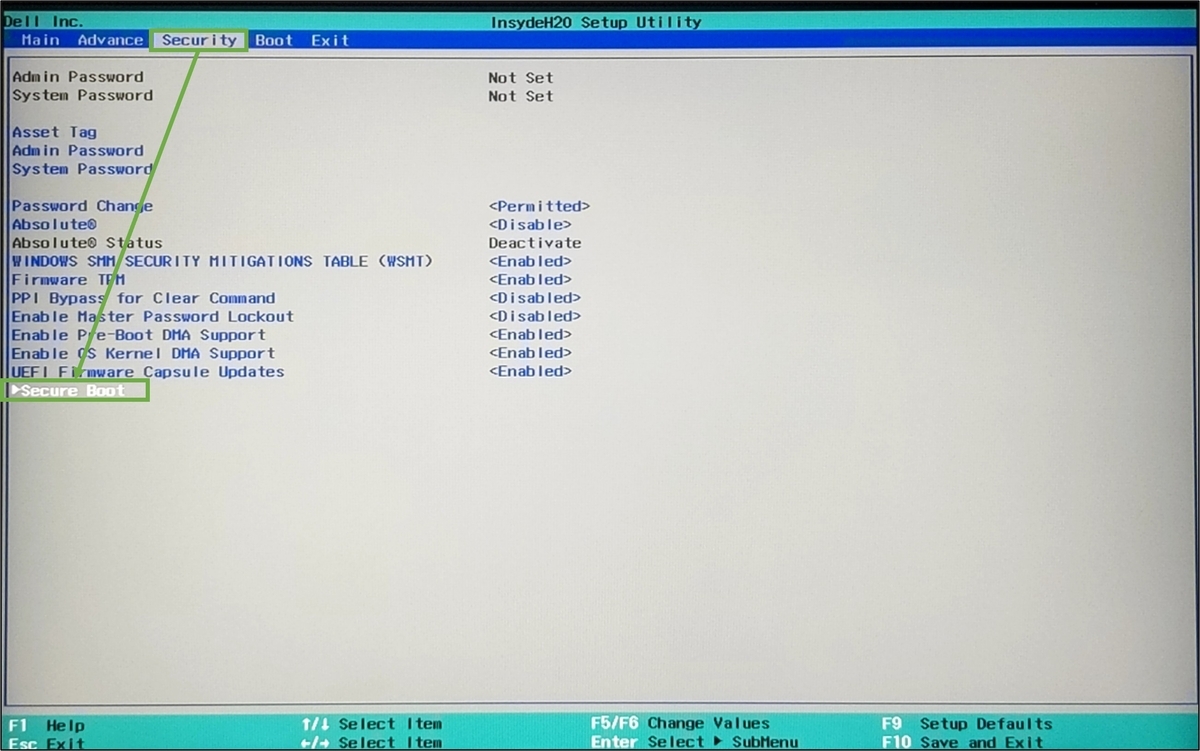Click the Esc Exit hint
1200x751 pixels.
(48, 743)
